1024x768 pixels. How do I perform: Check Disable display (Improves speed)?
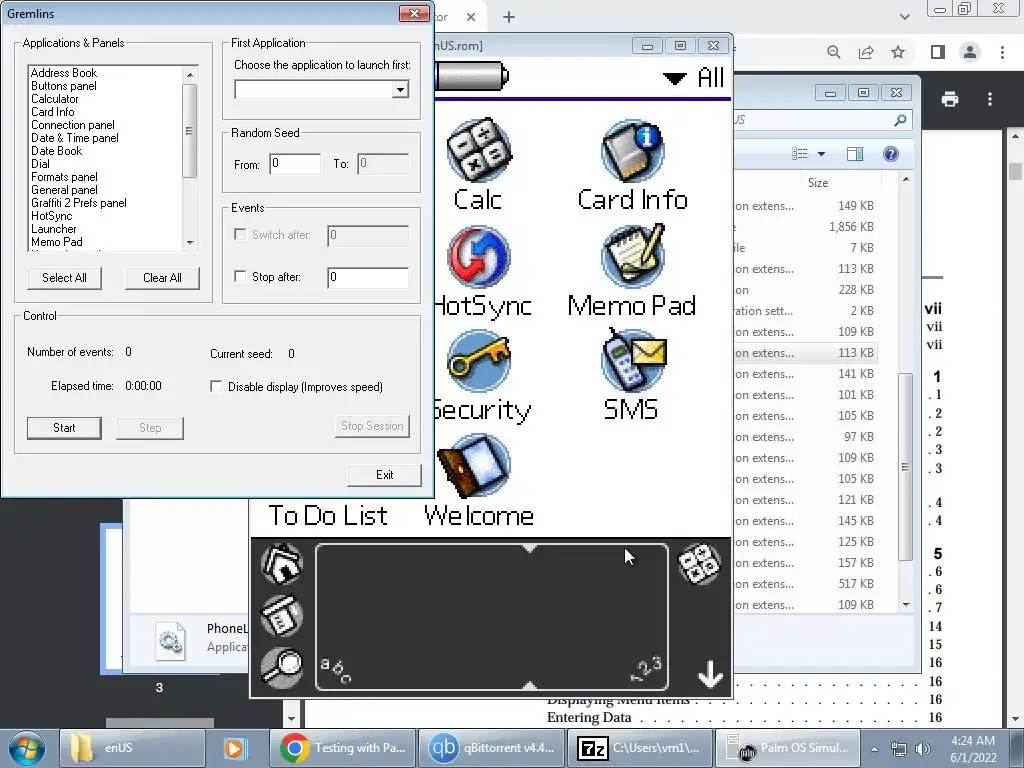click(216, 387)
